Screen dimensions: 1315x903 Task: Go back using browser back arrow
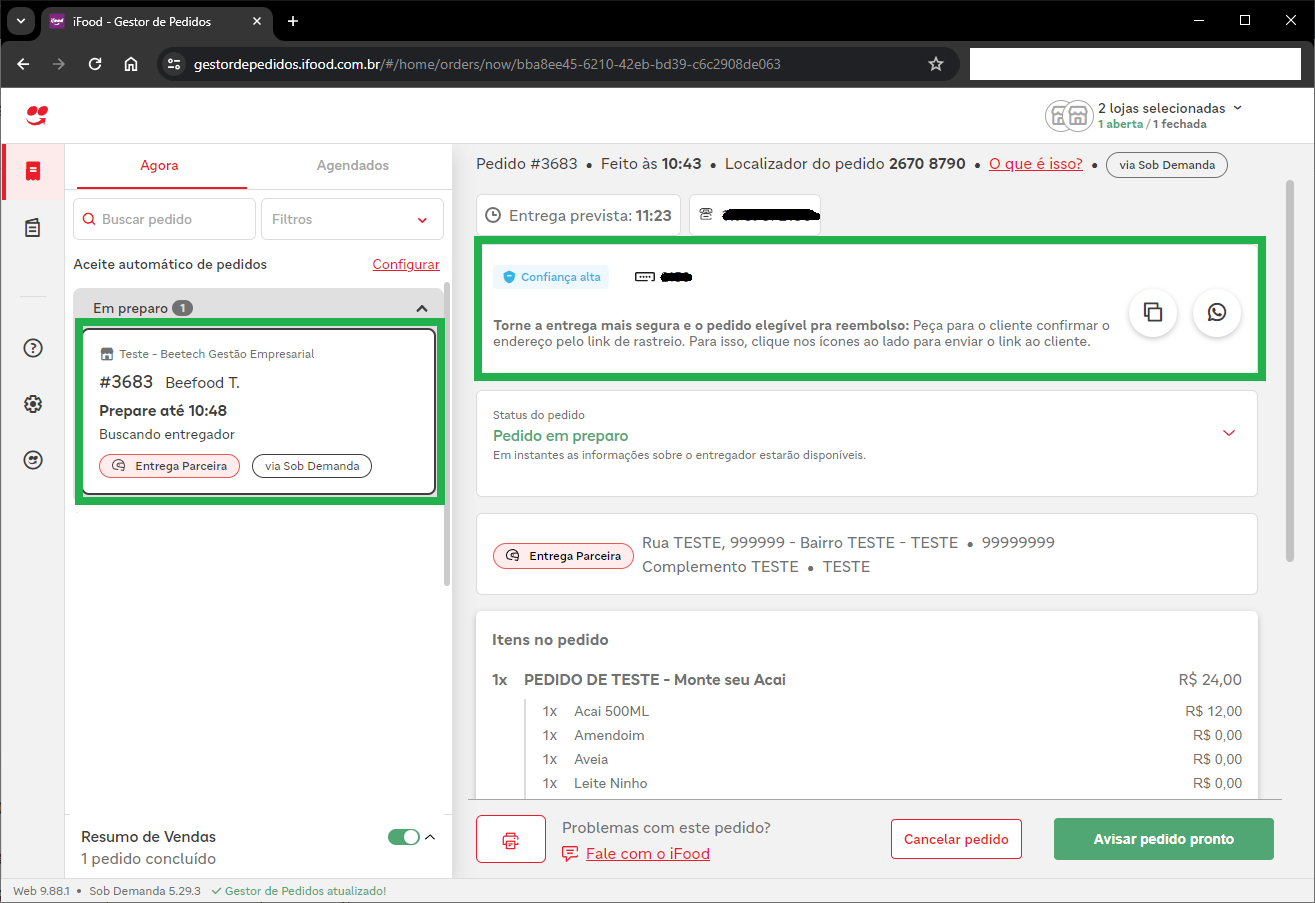[23, 64]
